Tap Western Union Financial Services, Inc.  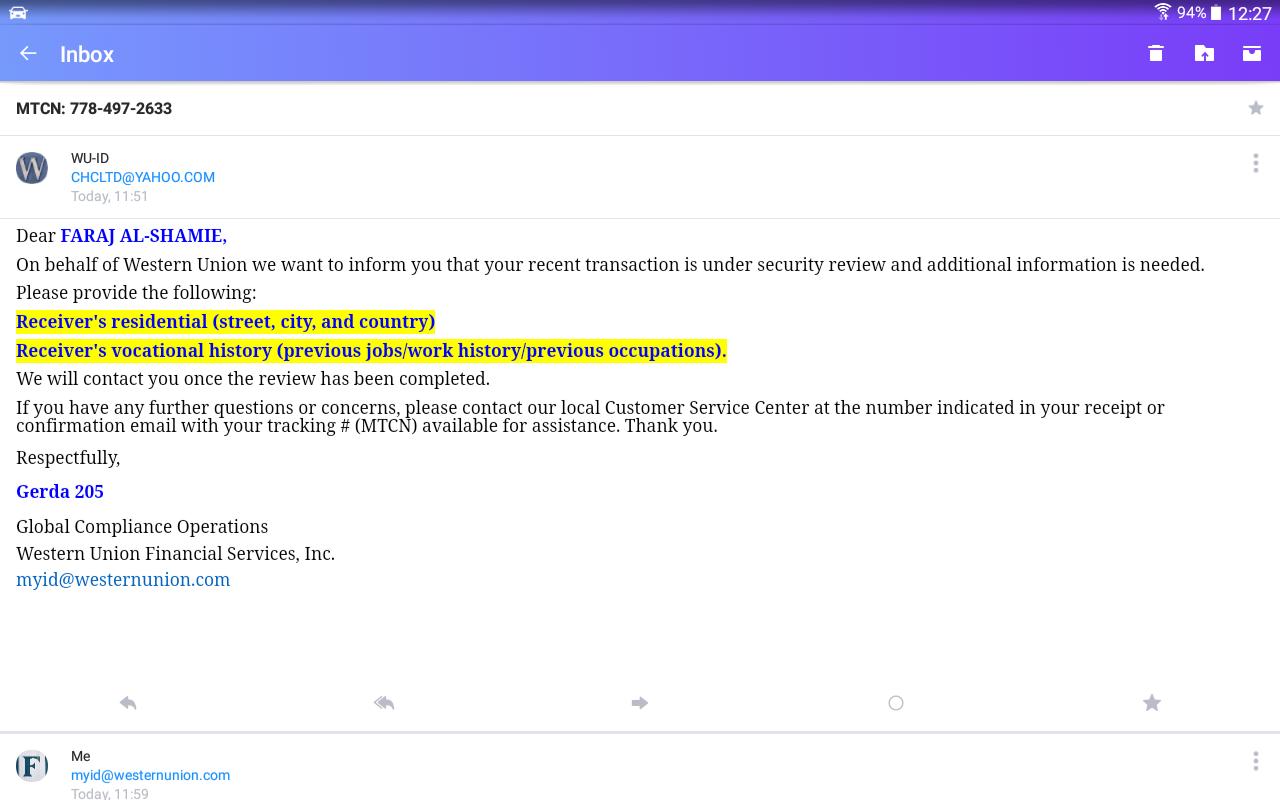point(175,553)
